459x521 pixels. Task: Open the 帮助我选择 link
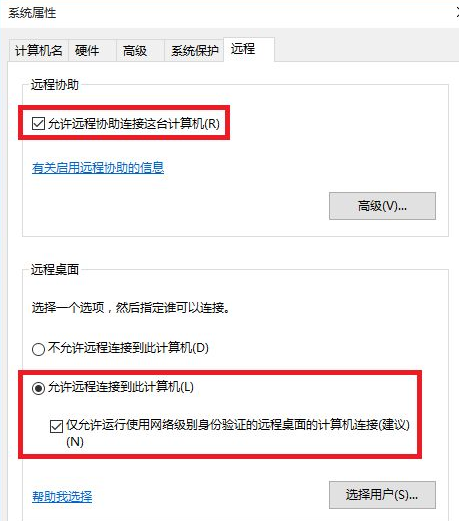coord(62,496)
